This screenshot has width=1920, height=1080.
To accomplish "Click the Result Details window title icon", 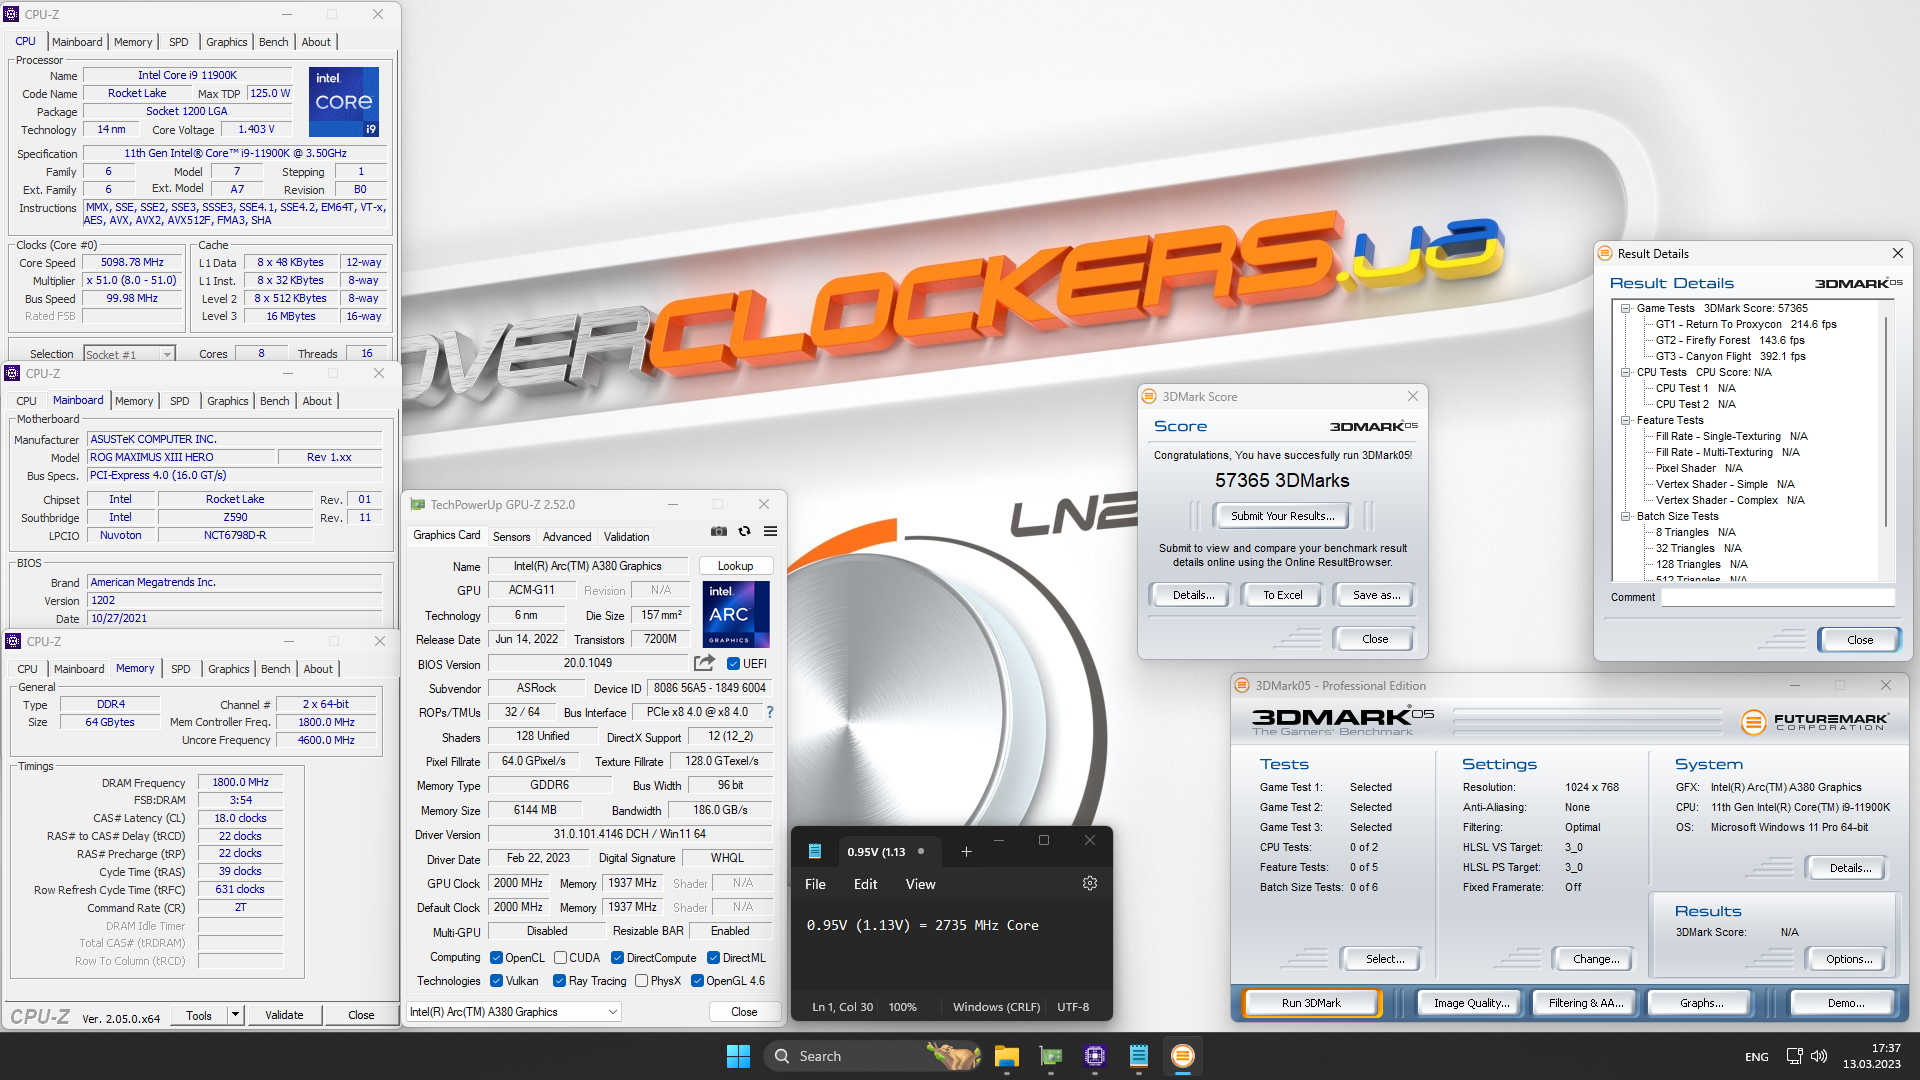I will (x=1605, y=254).
